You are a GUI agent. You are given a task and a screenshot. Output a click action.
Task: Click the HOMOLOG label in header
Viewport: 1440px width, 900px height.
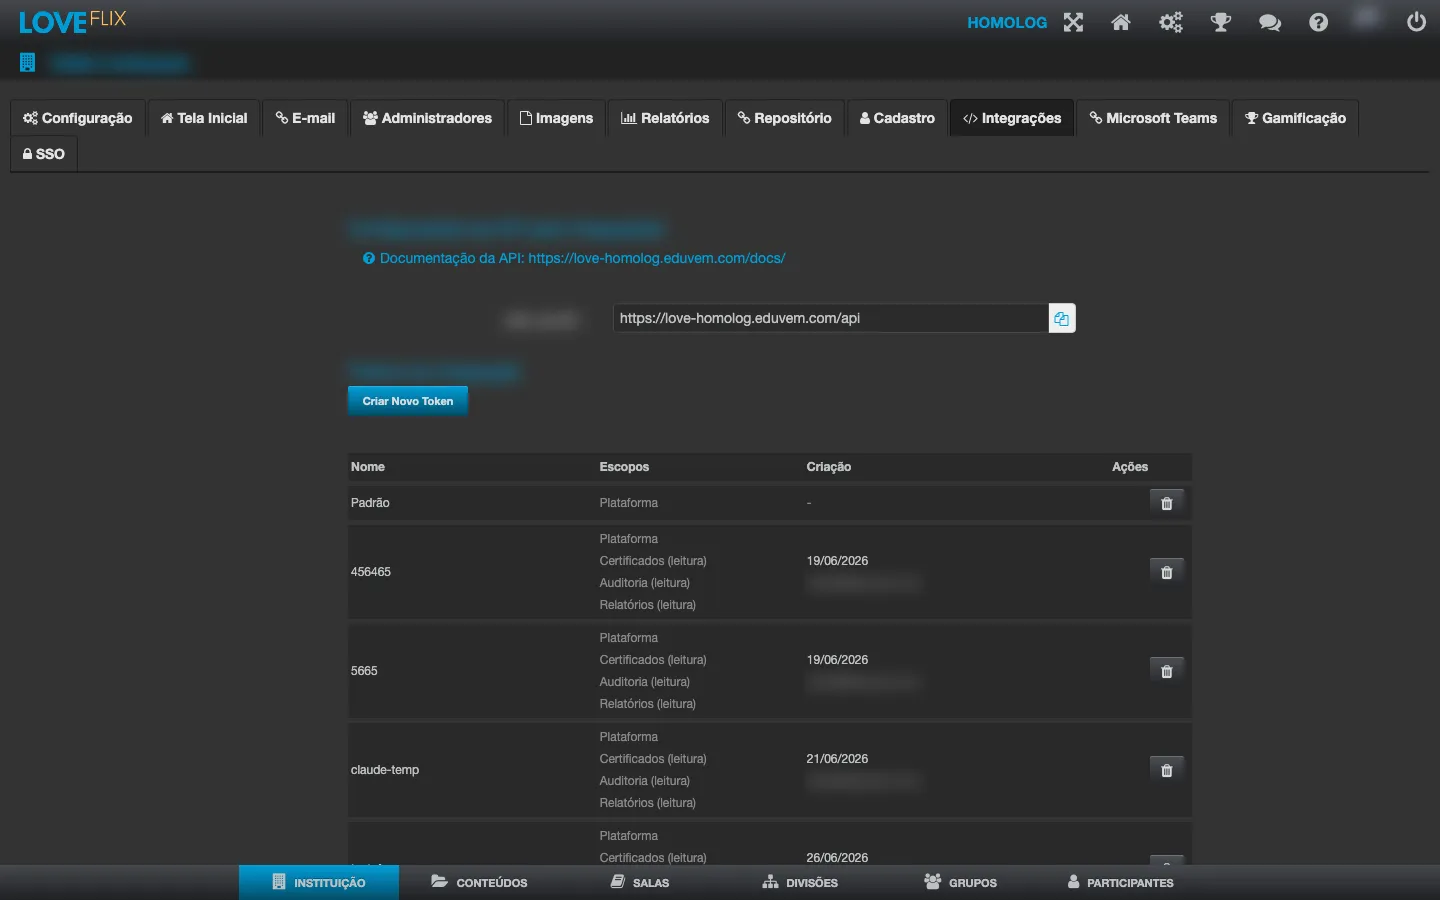pyautogui.click(x=1007, y=22)
